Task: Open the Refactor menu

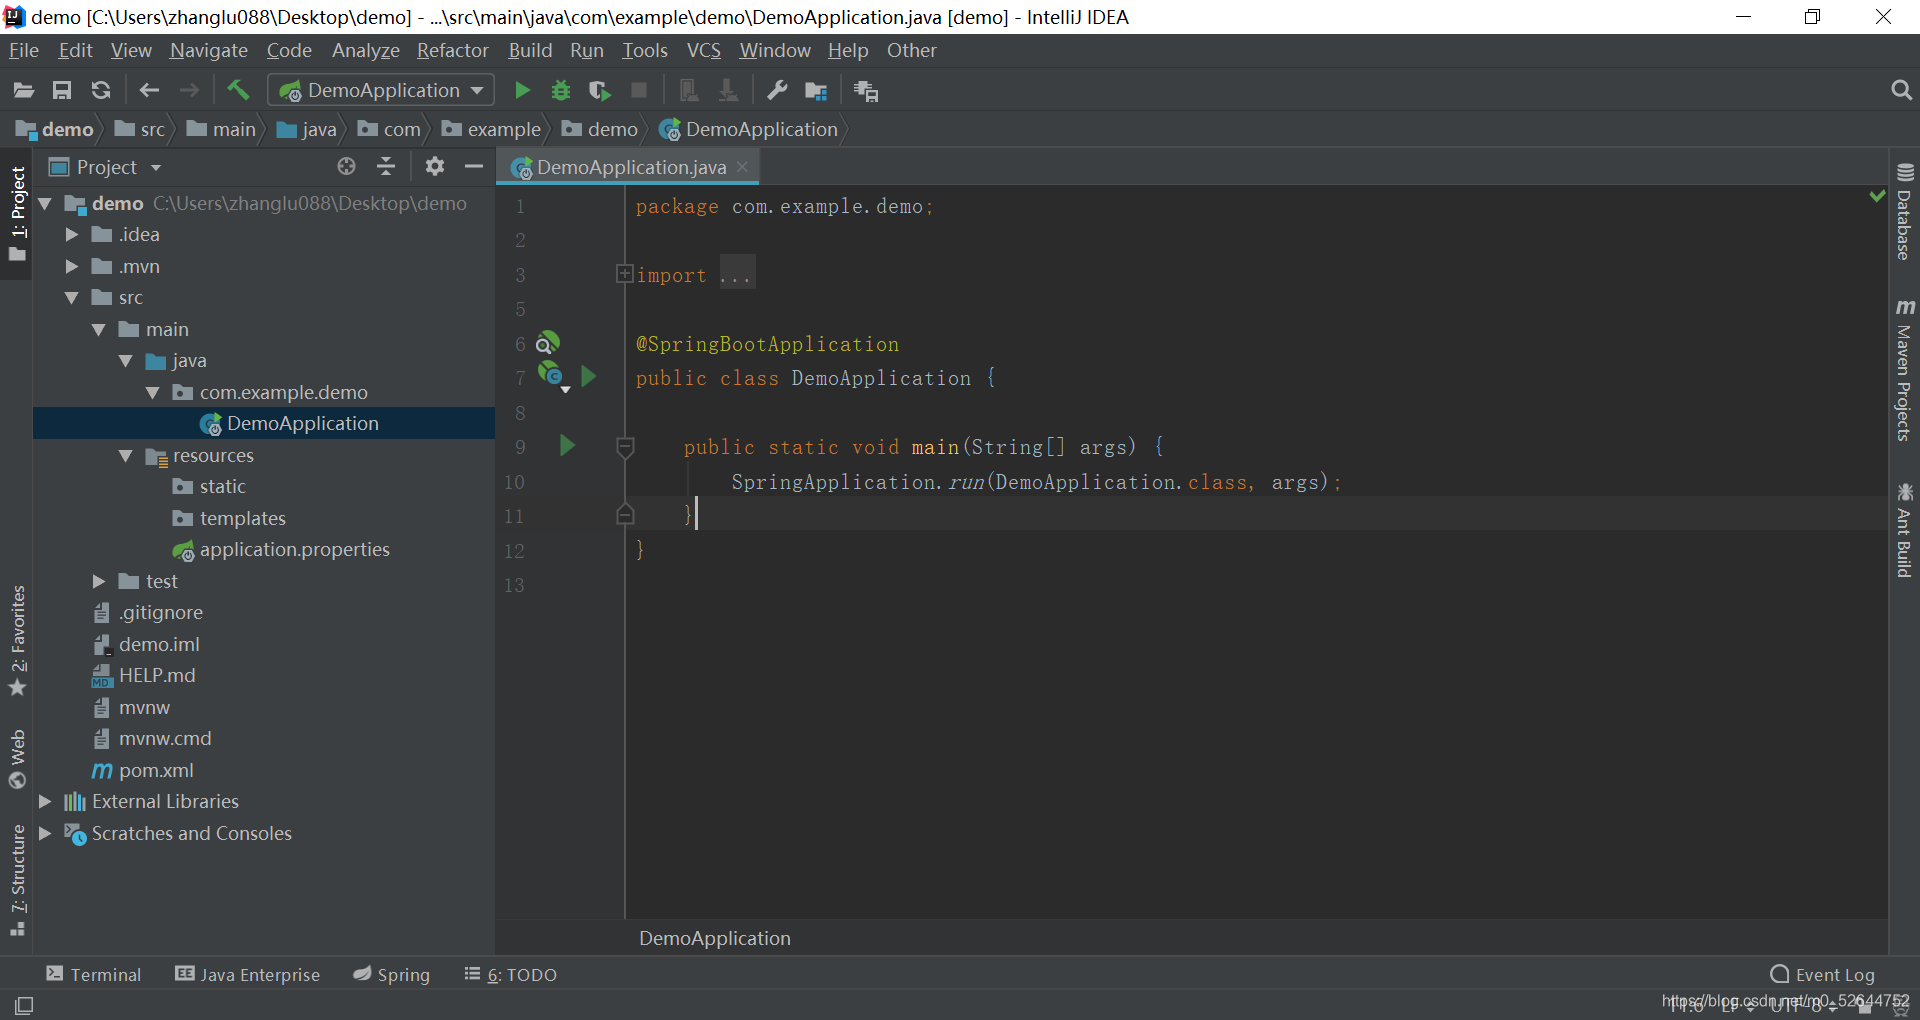Action: [x=452, y=50]
